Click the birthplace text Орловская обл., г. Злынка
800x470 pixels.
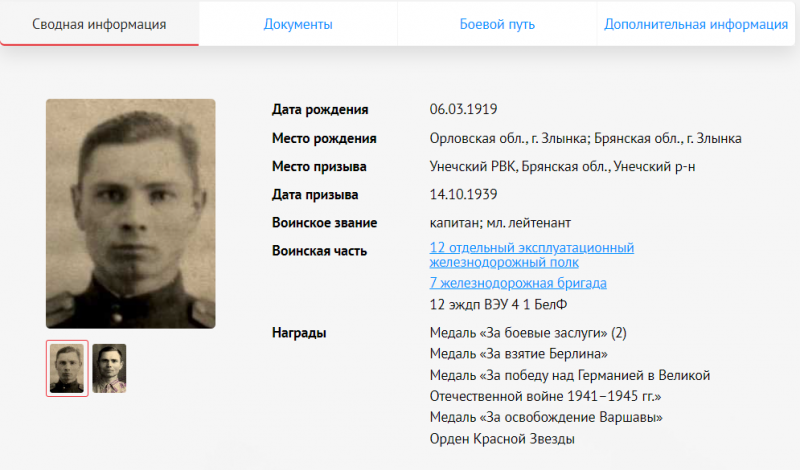(x=508, y=138)
